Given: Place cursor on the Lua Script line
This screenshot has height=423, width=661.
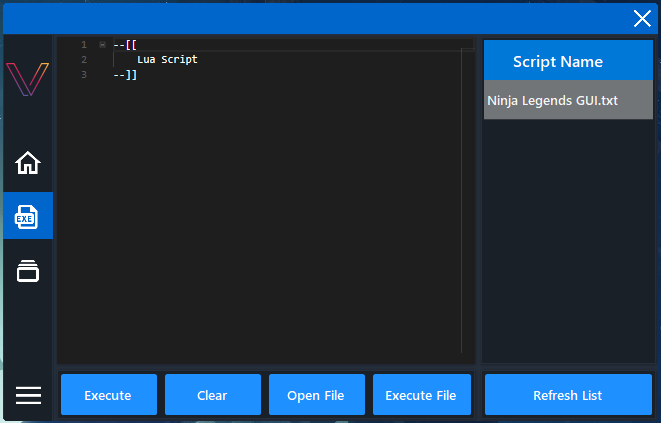Looking at the screenshot, I should tap(167, 59).
